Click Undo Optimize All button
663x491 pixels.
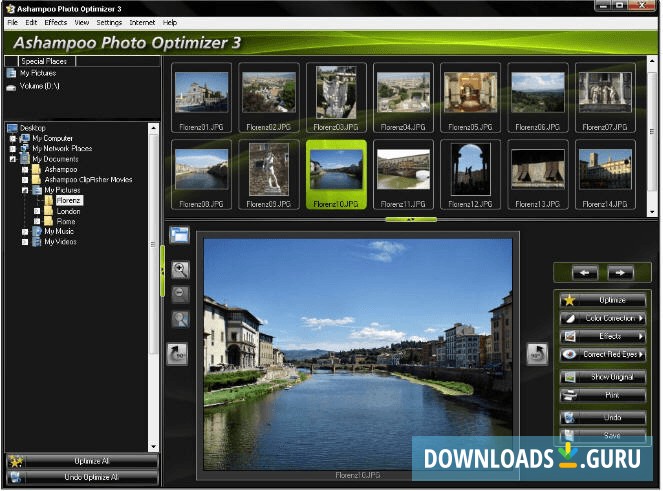click(82, 477)
